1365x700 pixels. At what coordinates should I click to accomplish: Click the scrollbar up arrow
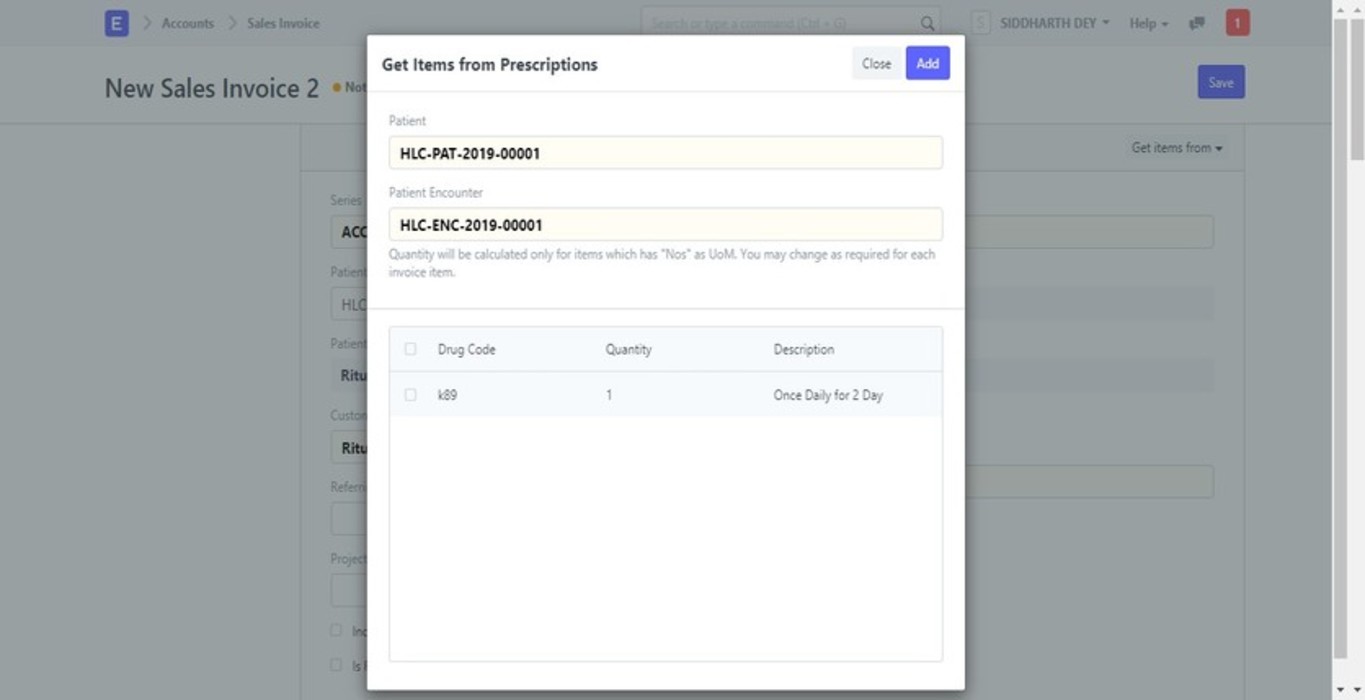coord(1340,9)
